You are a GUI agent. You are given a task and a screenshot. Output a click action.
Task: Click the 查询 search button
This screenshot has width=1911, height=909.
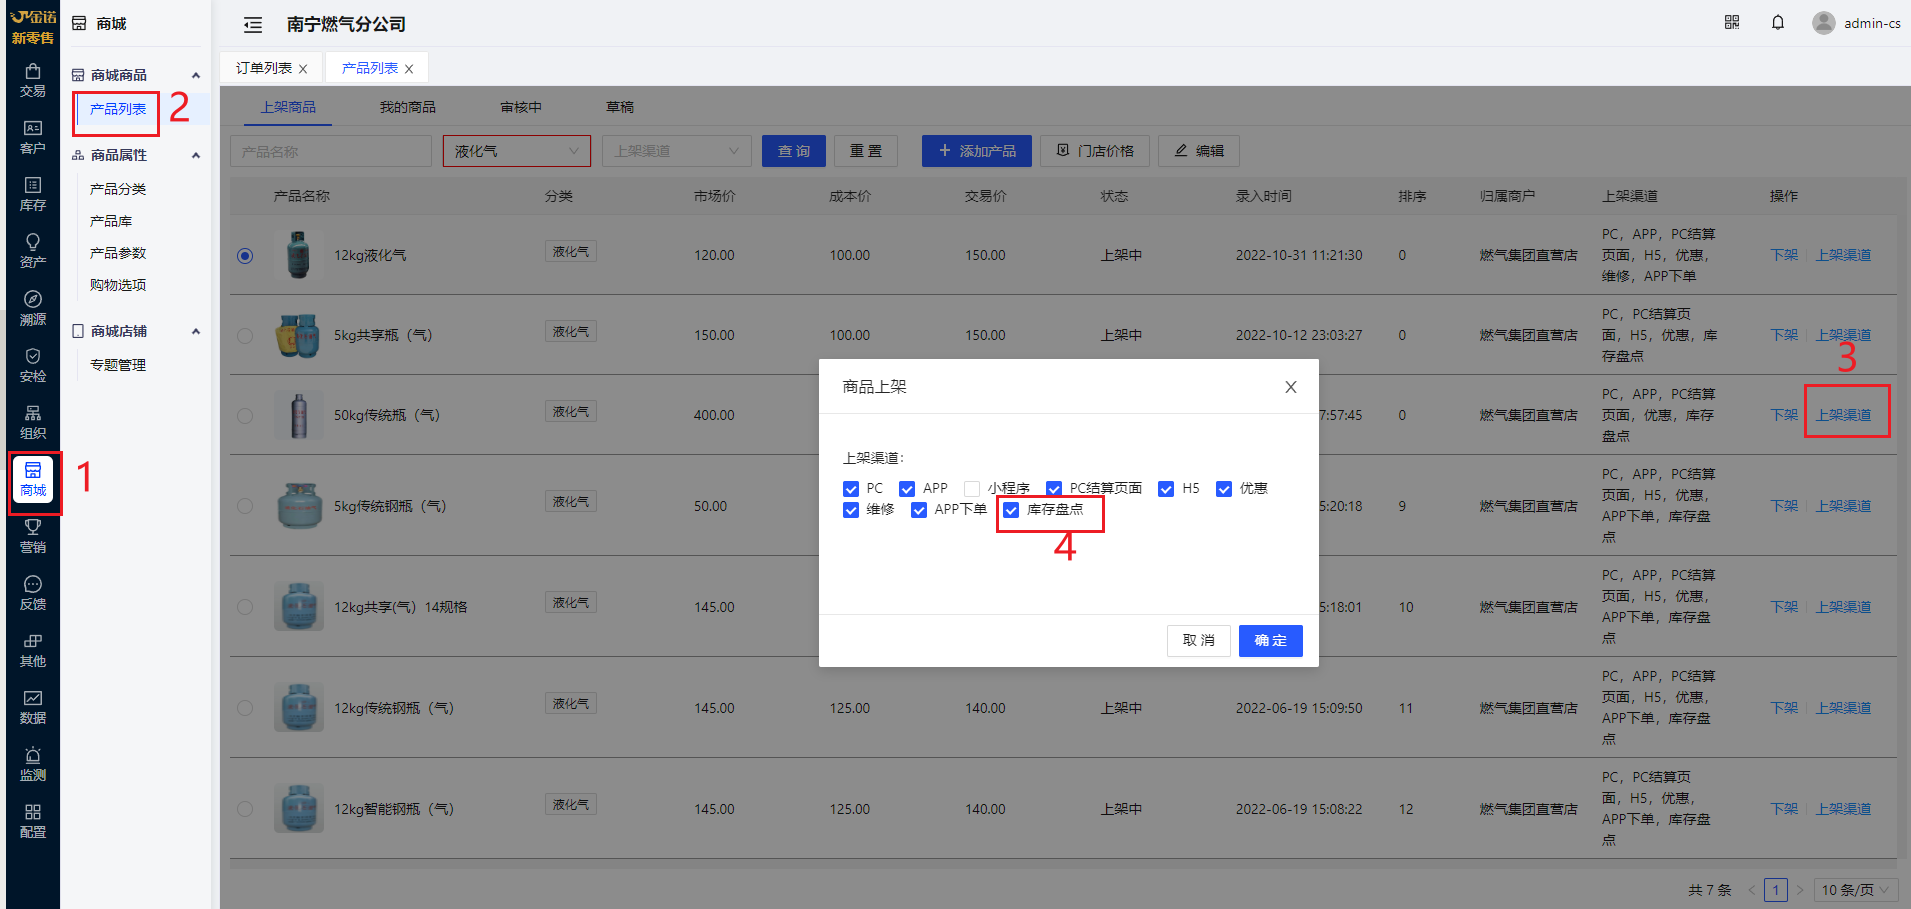tap(794, 151)
